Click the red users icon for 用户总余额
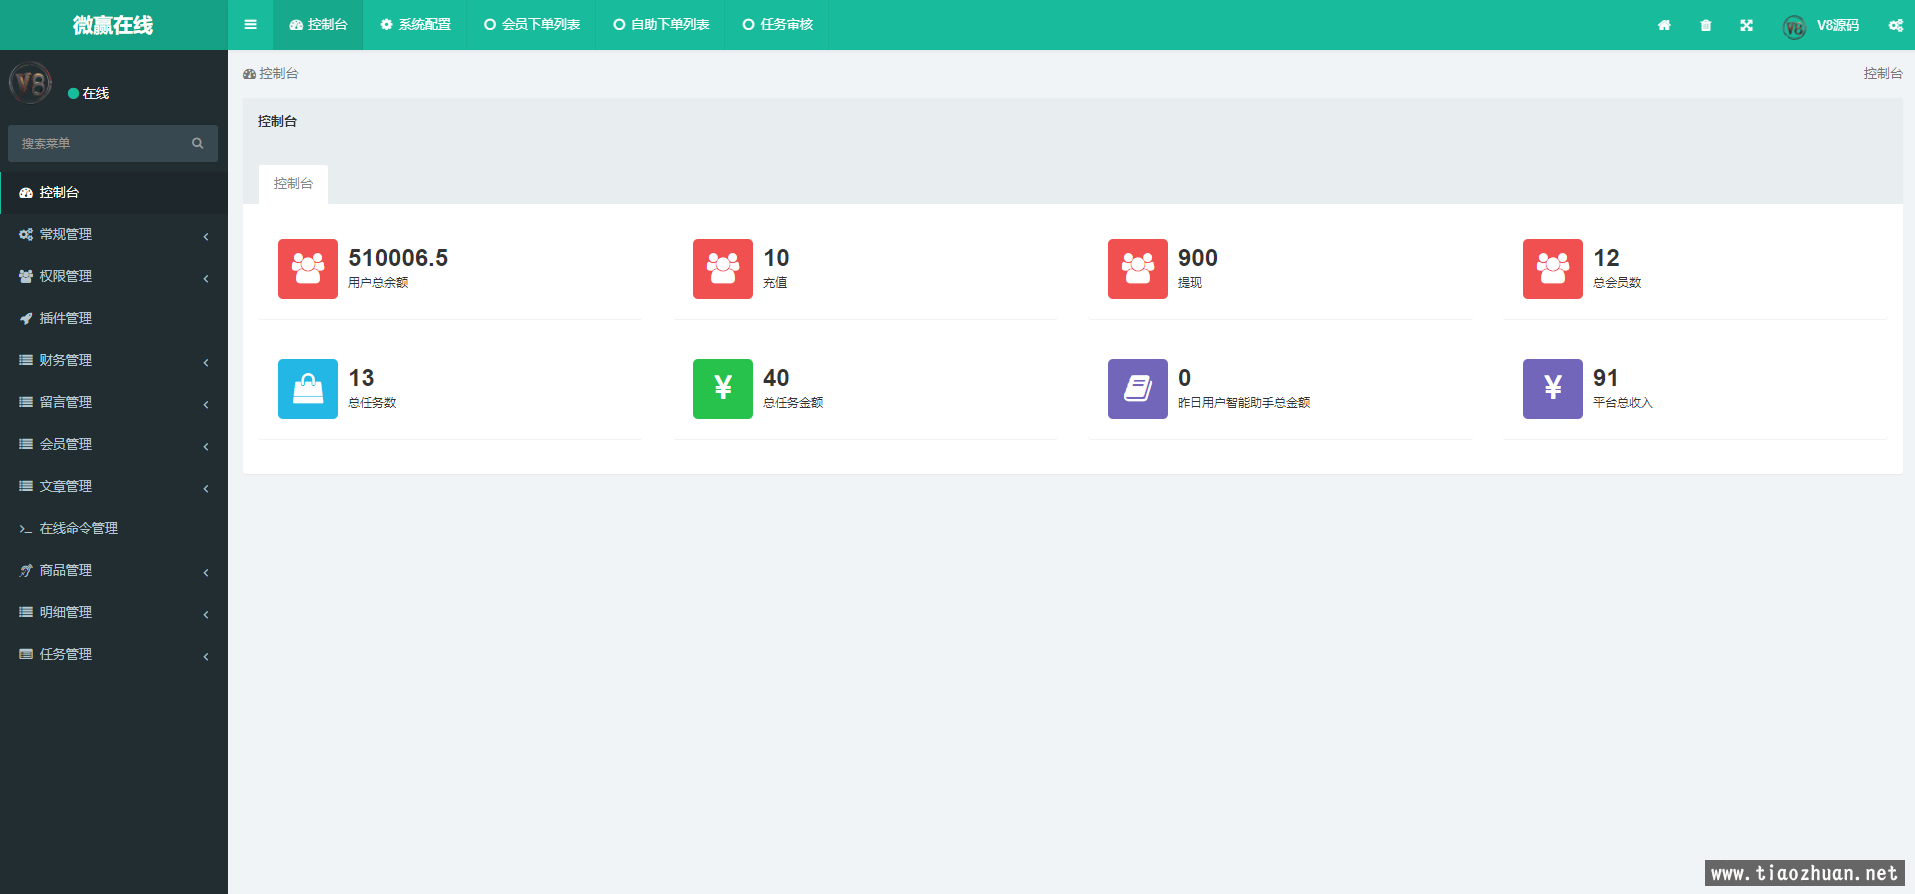The width and height of the screenshot is (1915, 894). 308,269
